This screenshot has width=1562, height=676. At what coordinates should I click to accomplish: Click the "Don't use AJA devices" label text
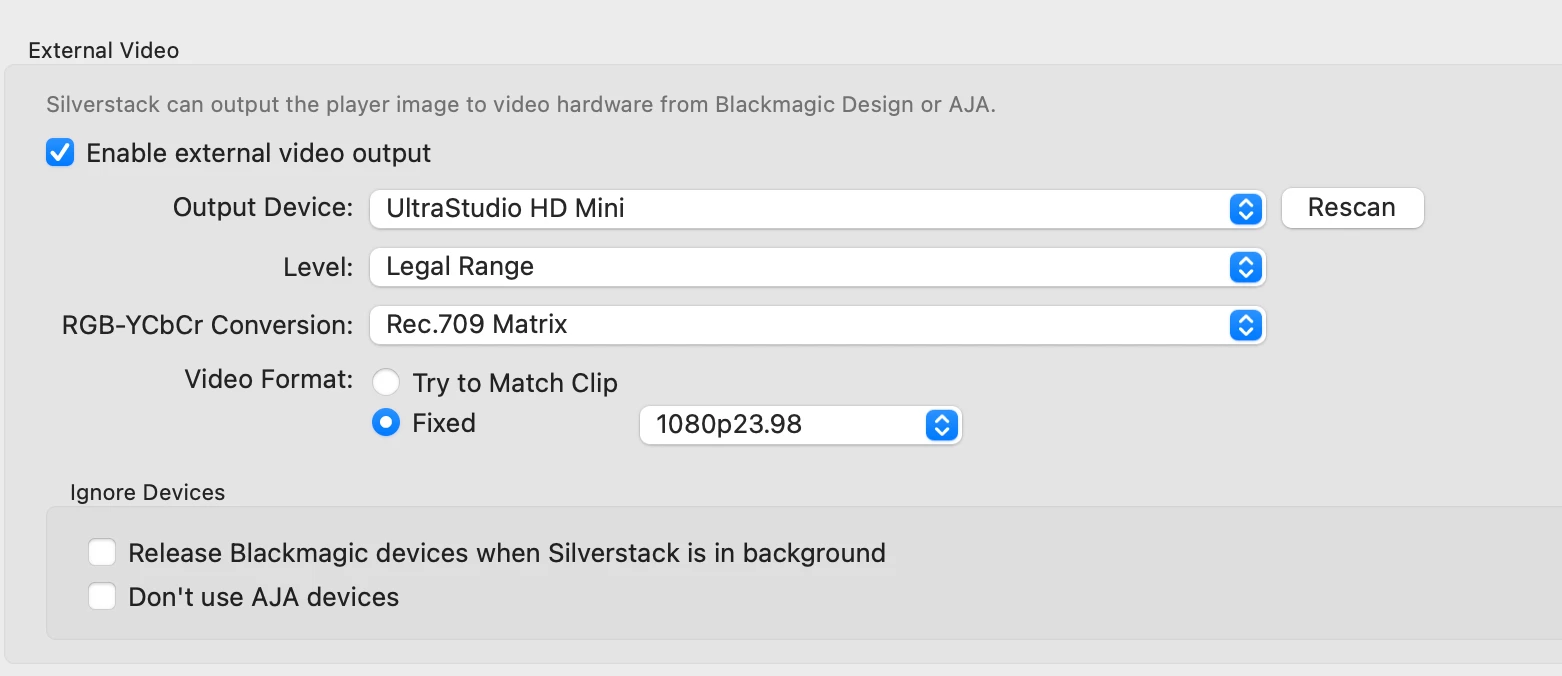[264, 597]
